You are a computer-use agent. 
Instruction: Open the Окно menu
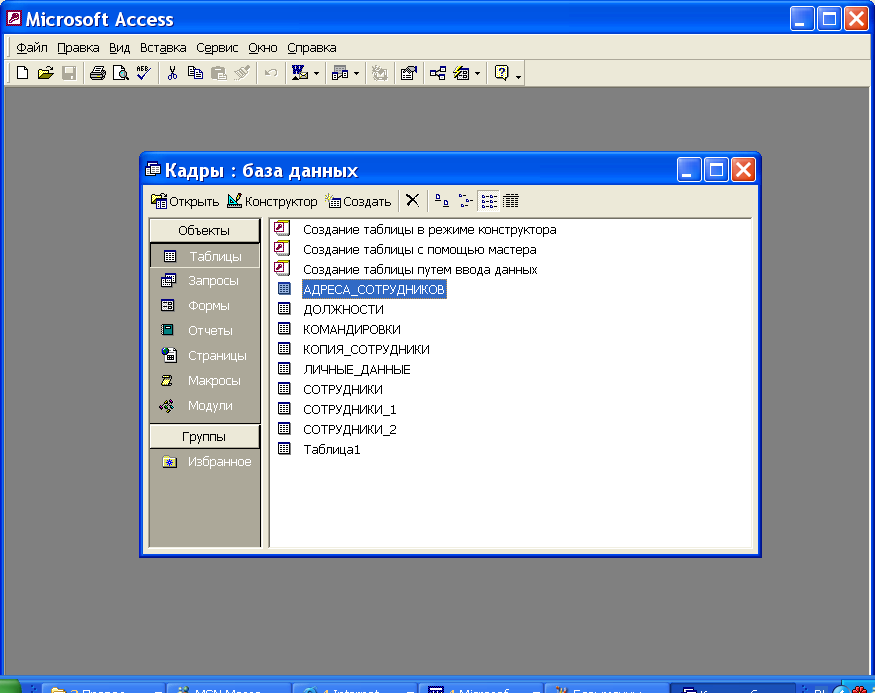[263, 48]
